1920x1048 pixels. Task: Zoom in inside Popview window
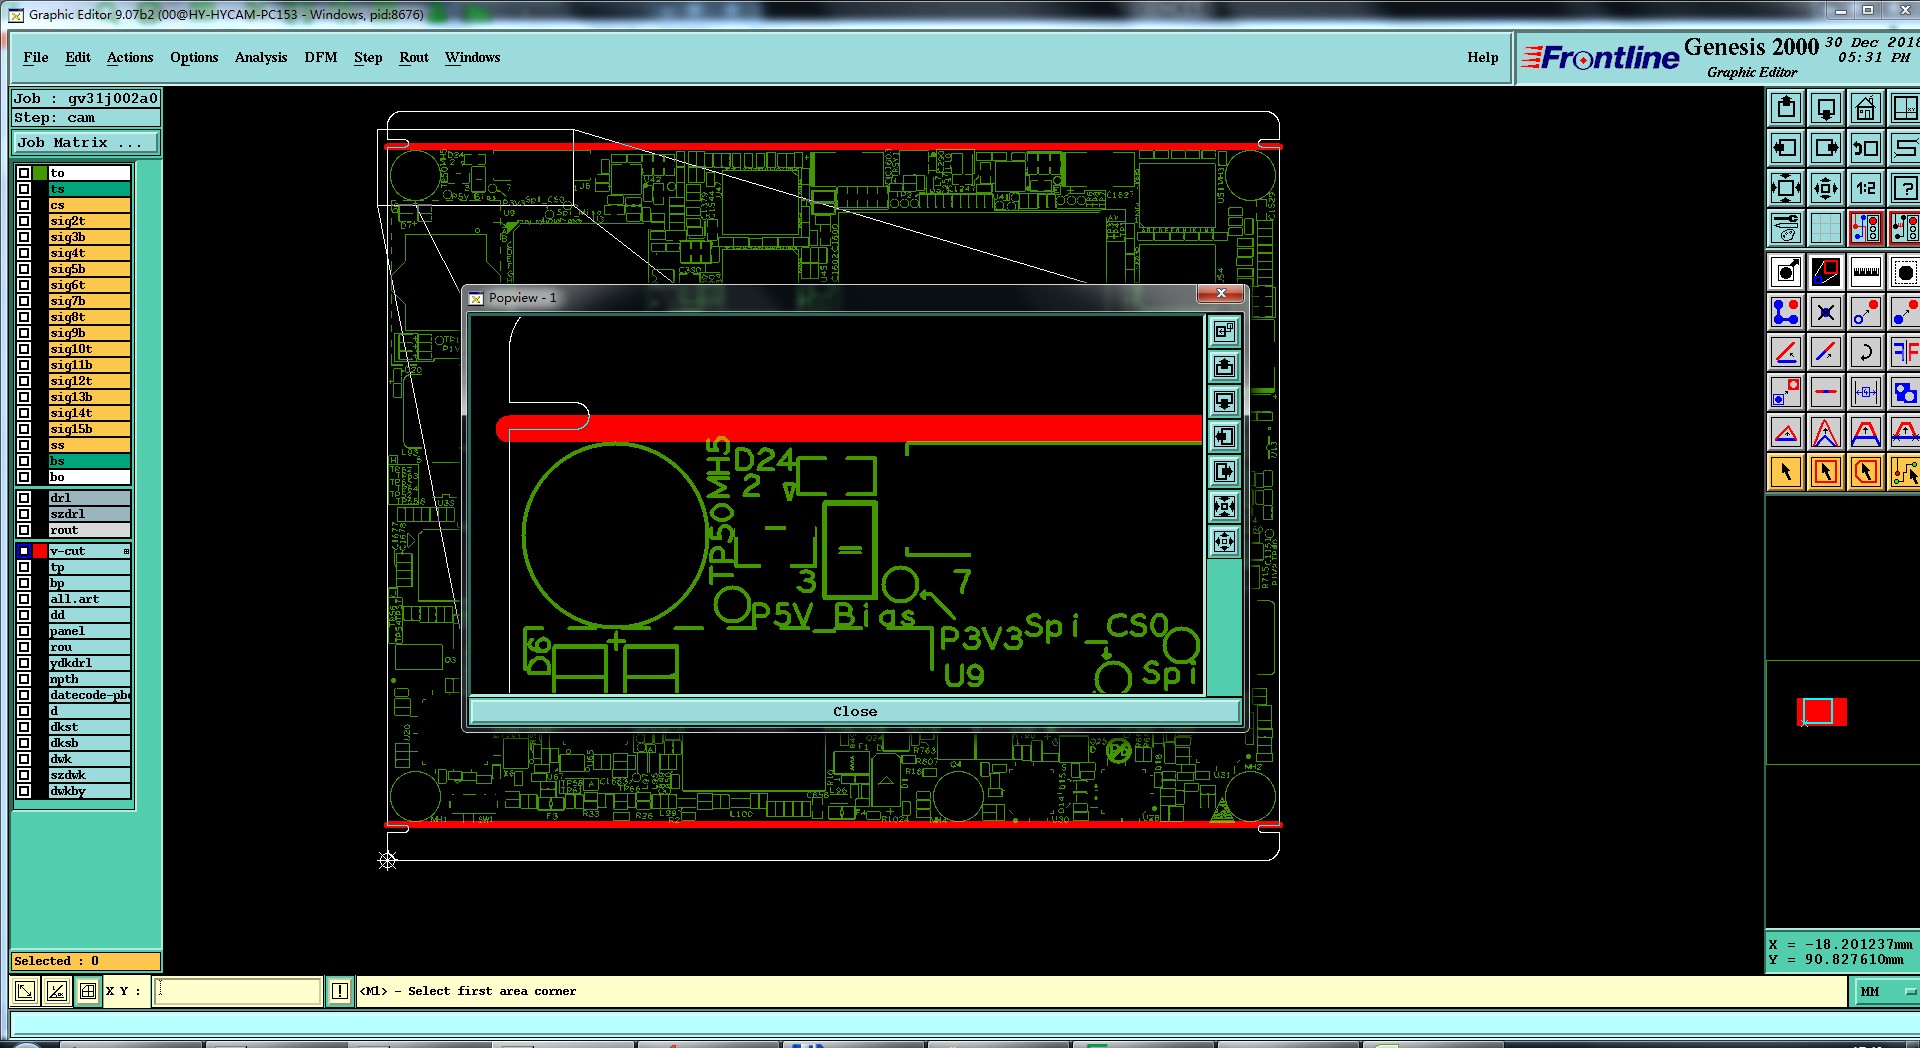[1224, 506]
